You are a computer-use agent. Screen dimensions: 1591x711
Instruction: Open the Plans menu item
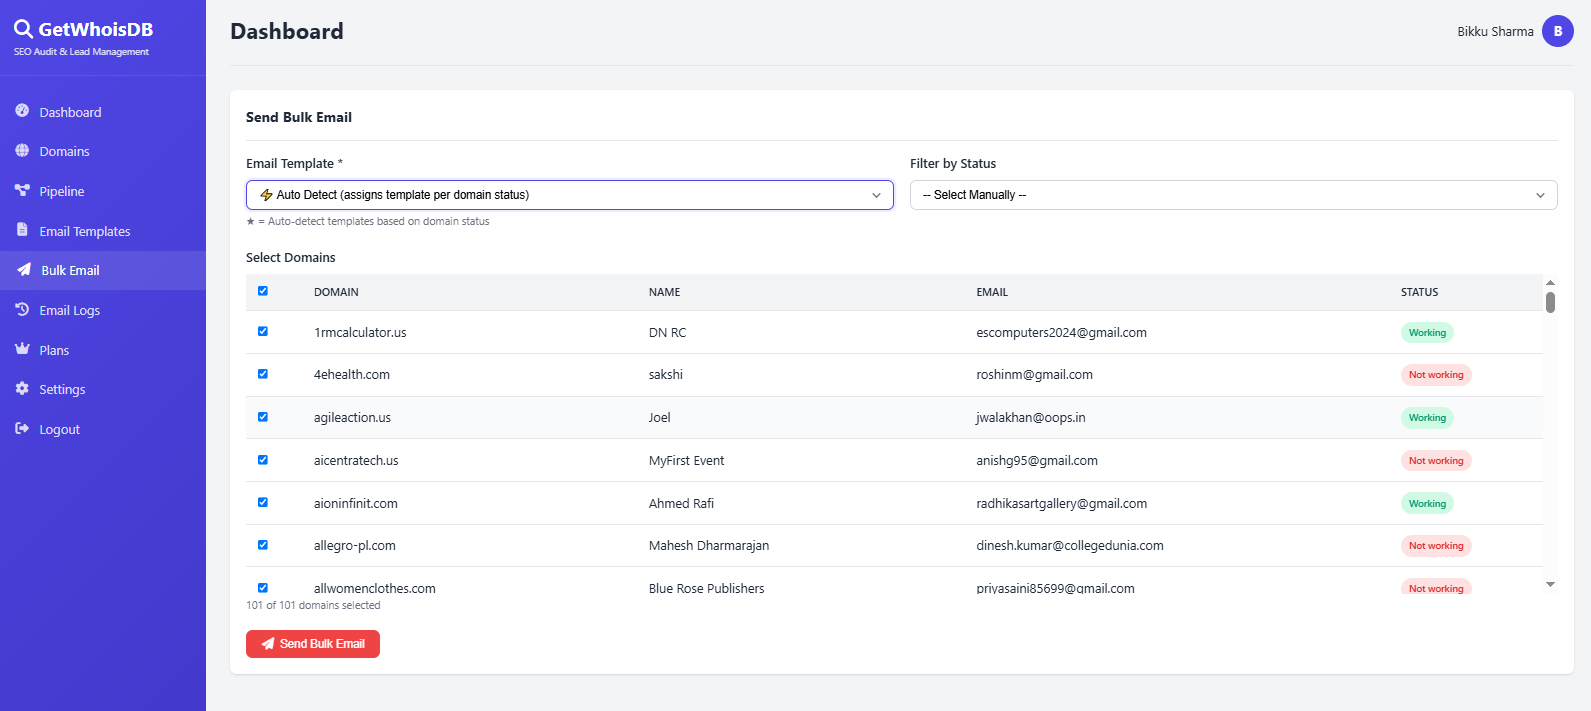[103, 350]
